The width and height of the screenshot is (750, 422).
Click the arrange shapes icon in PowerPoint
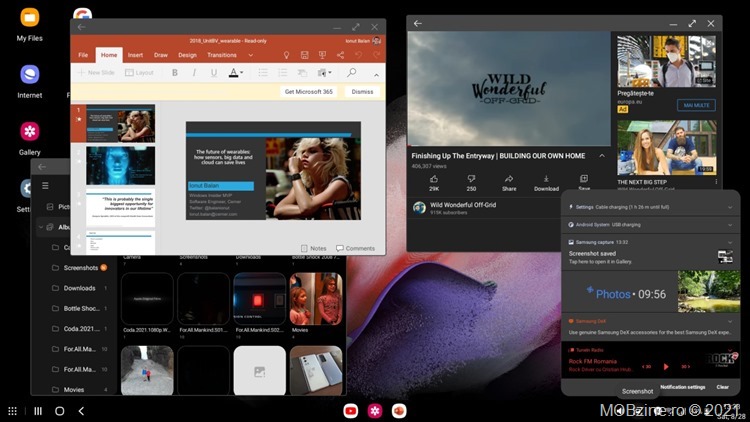click(302, 73)
